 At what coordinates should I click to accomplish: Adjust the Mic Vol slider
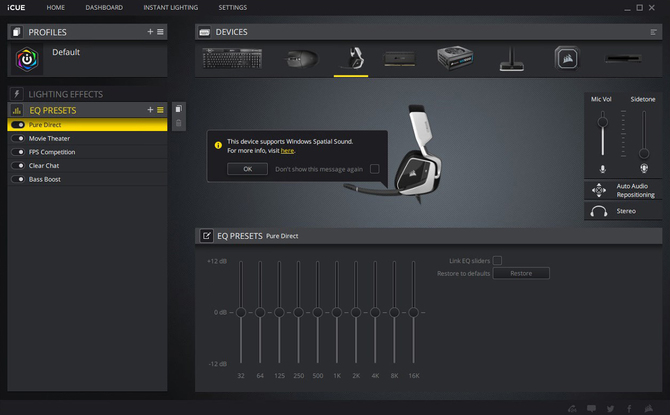(x=602, y=122)
